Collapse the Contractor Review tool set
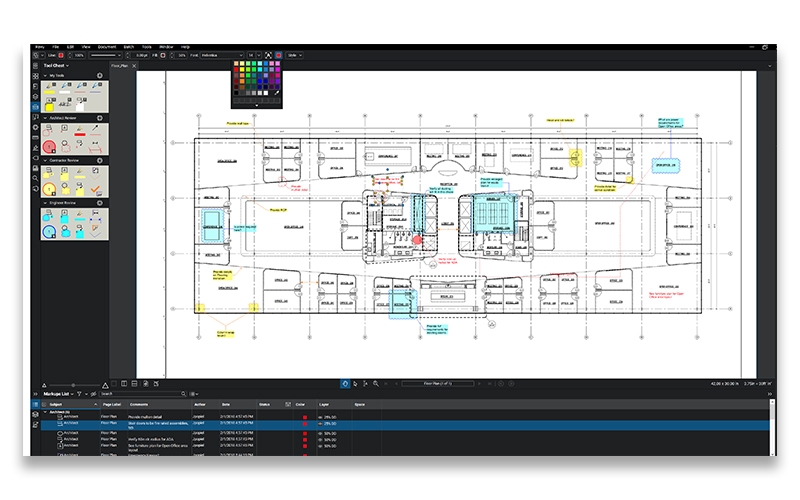 pyautogui.click(x=45, y=160)
